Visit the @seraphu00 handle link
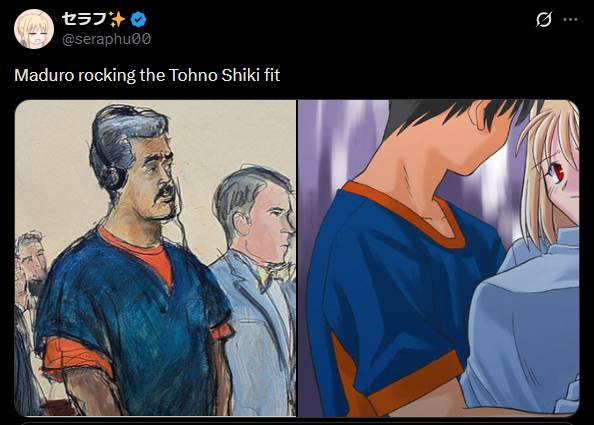This screenshot has width=594, height=425. point(106,39)
